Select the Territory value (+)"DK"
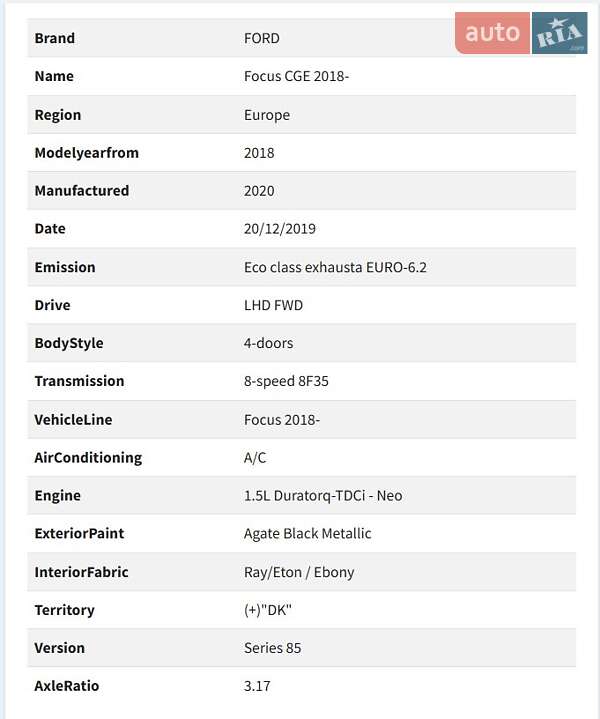The image size is (600, 719). coord(268,610)
